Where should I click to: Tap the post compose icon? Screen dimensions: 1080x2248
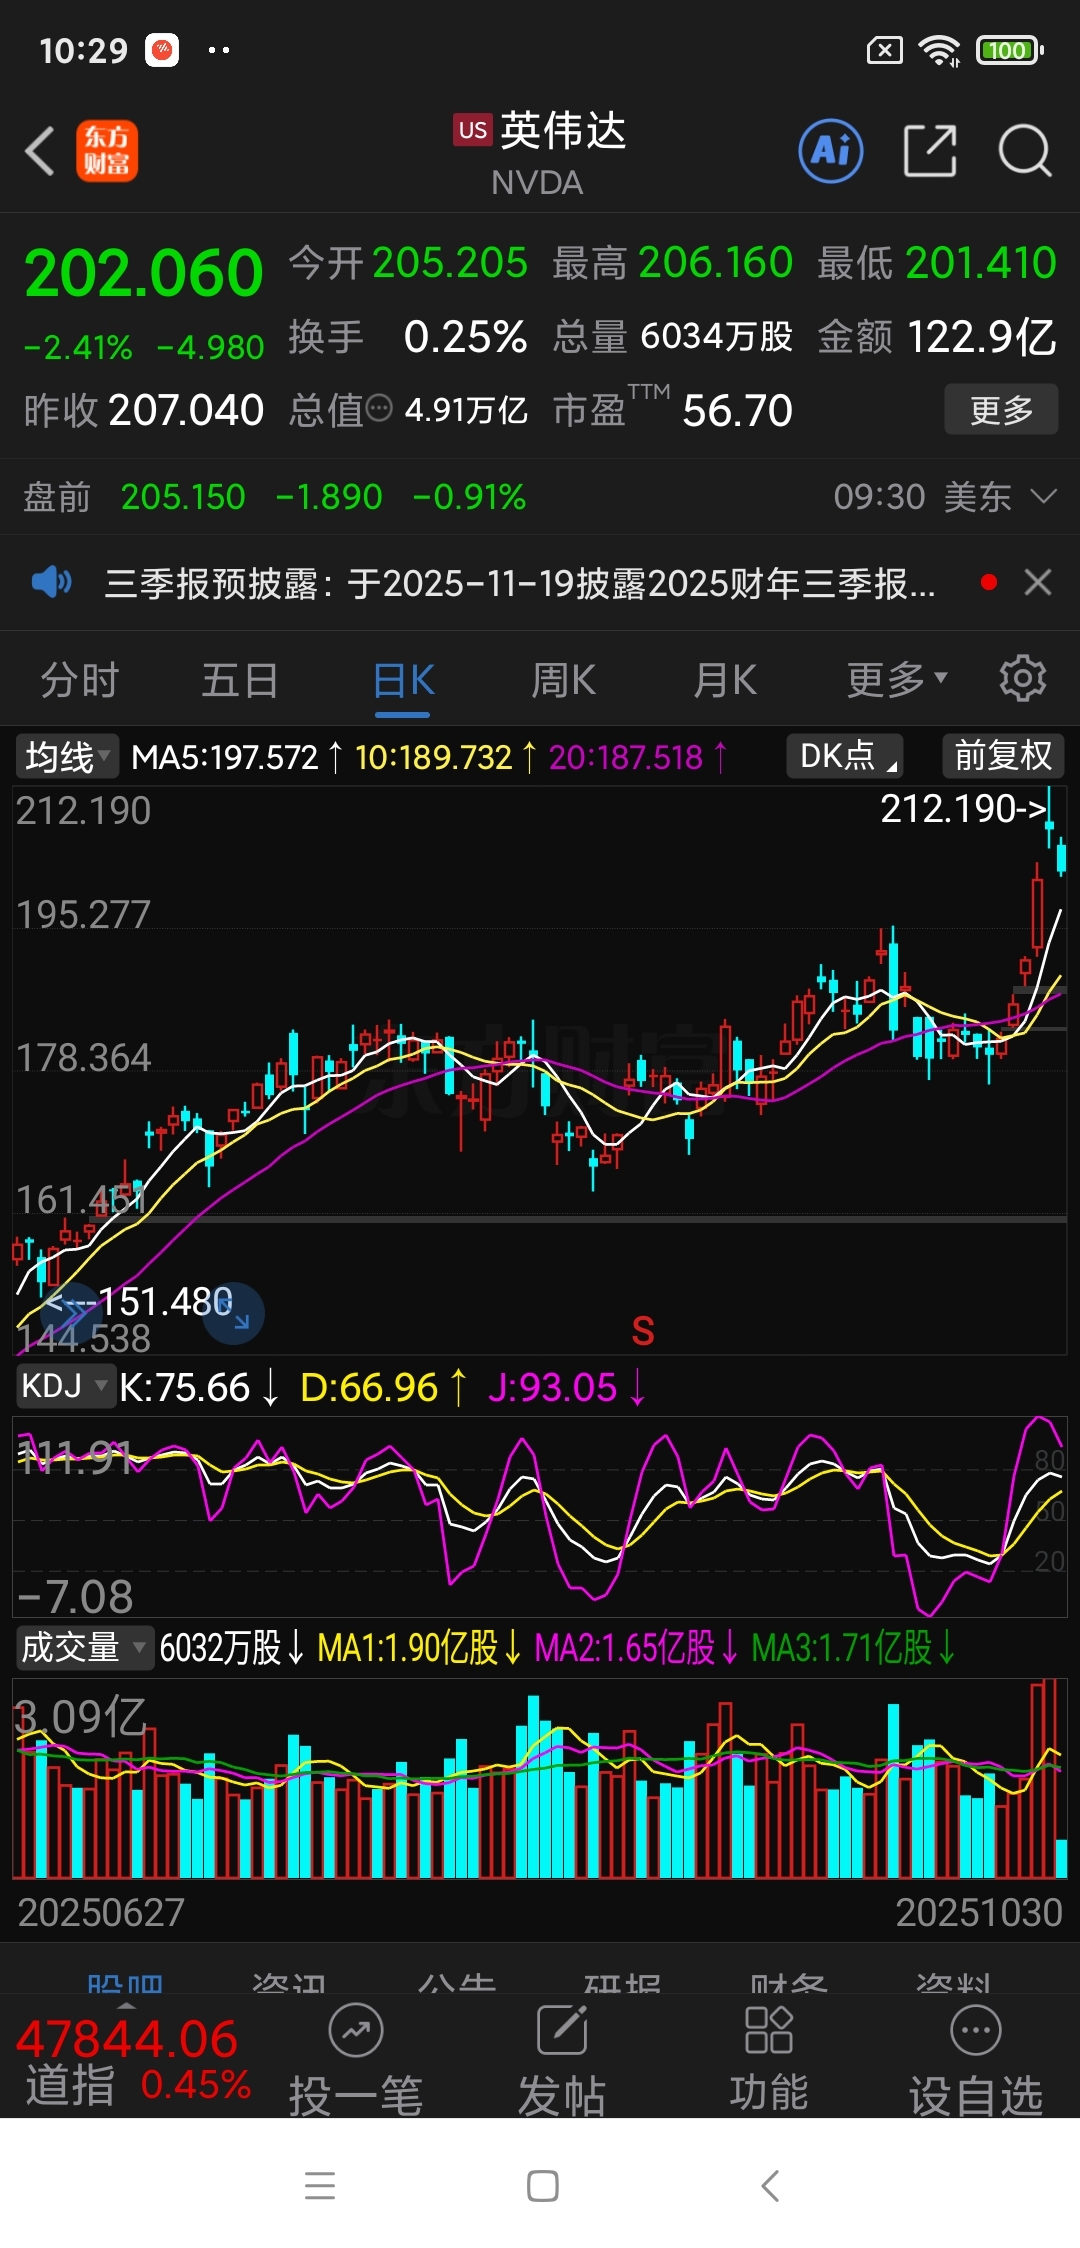(x=562, y=2031)
